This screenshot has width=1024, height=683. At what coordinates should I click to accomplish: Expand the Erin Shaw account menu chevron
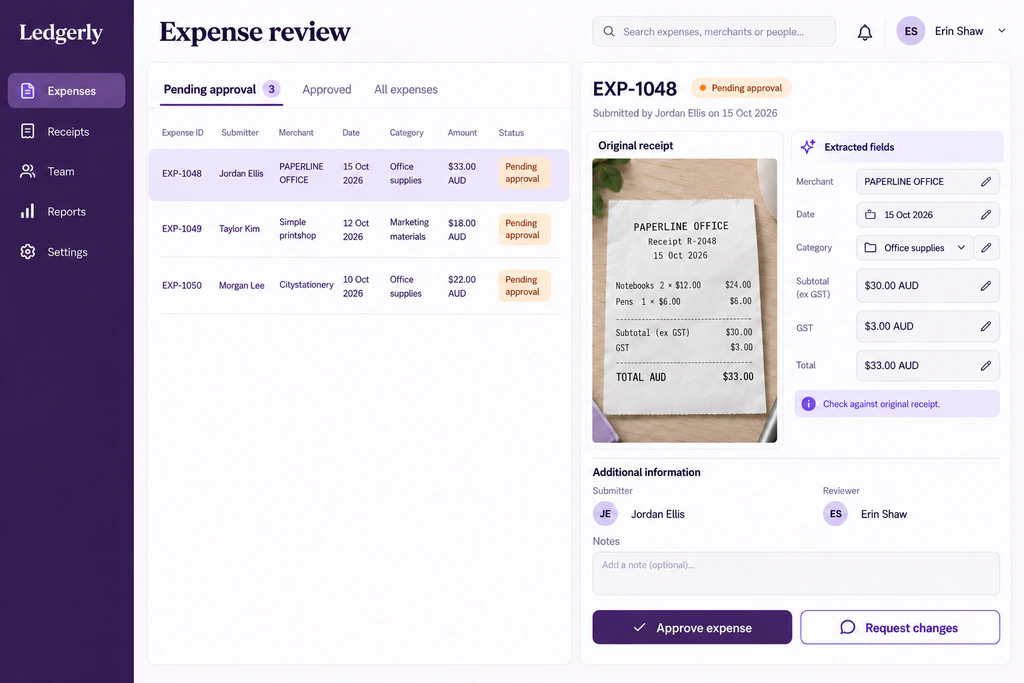[1001, 31]
